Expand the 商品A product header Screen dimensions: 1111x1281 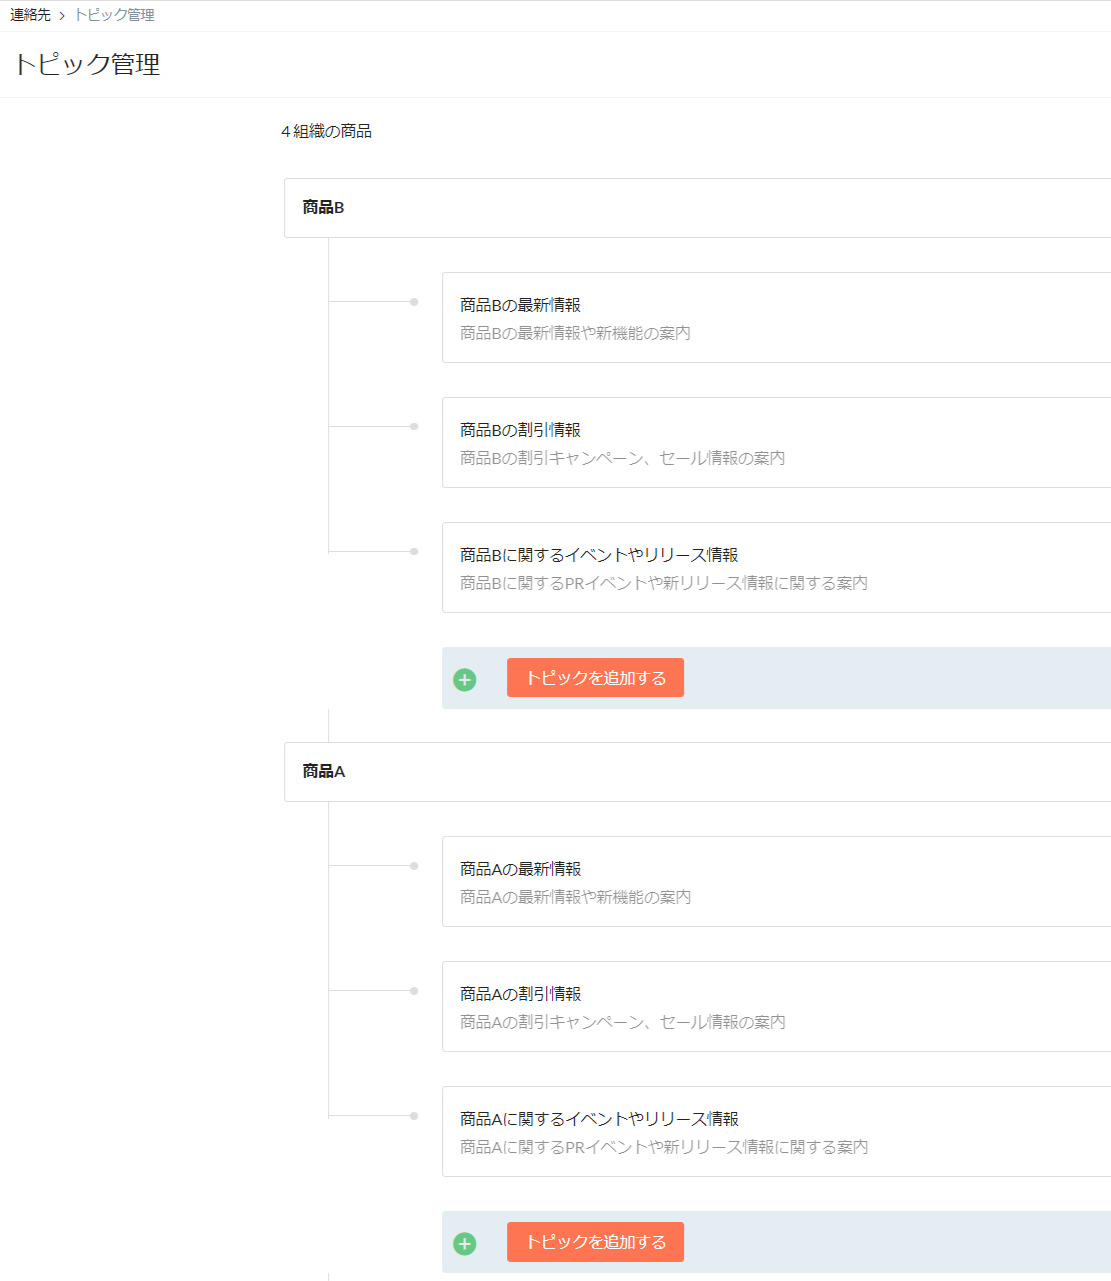696,772
